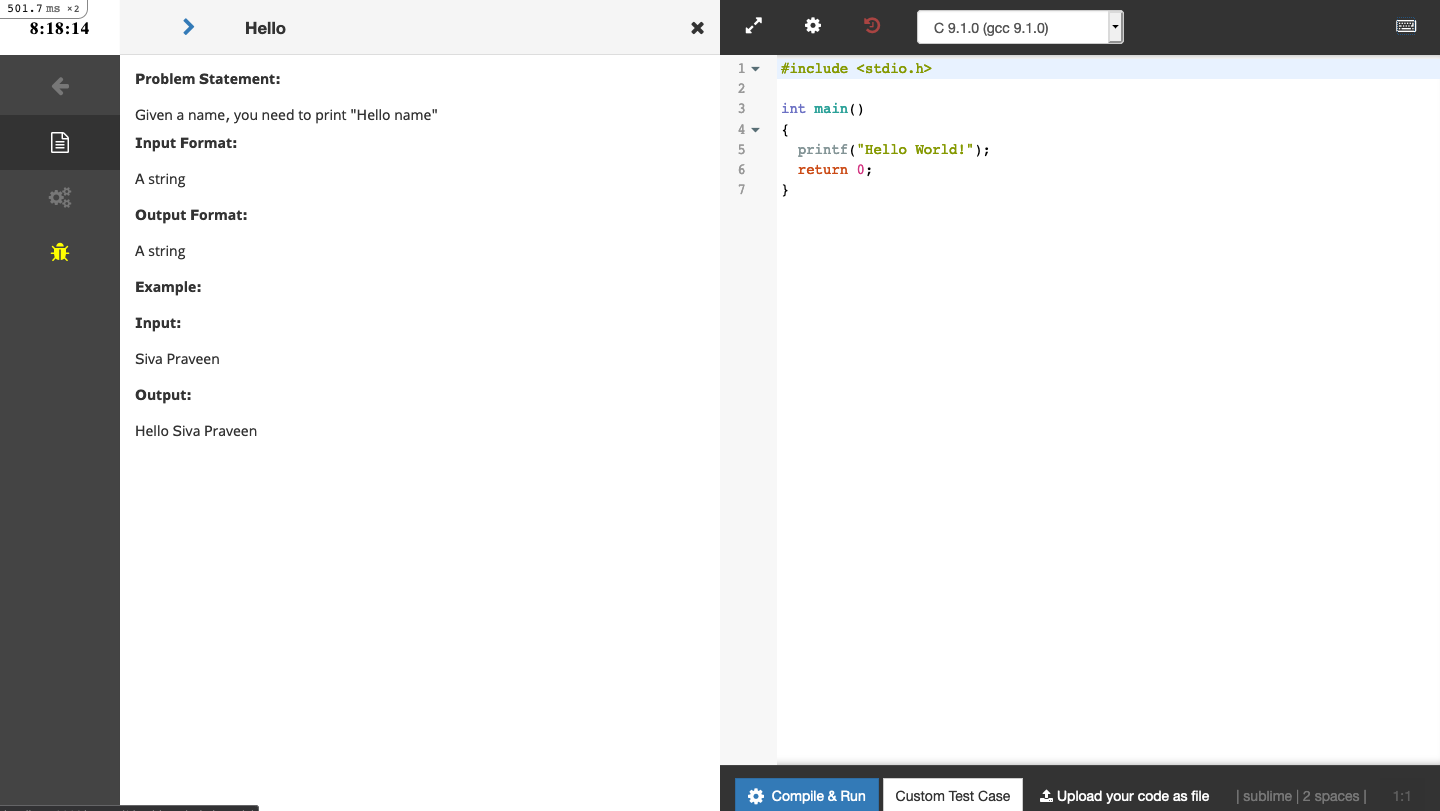Image resolution: width=1440 pixels, height=811 pixels.
Task: Open the test cases settings icon in sidebar
Action: point(60,197)
